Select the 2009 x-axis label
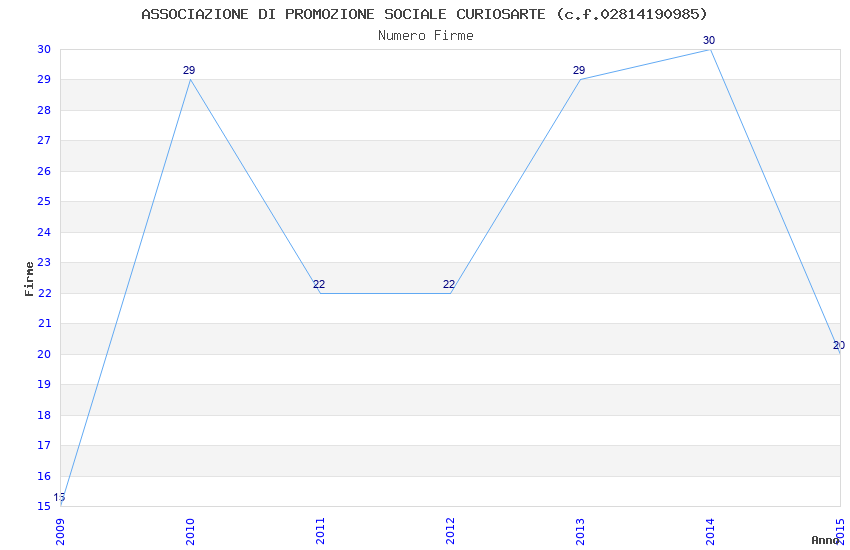Viewport: 850px width, 550px height. click(60, 531)
